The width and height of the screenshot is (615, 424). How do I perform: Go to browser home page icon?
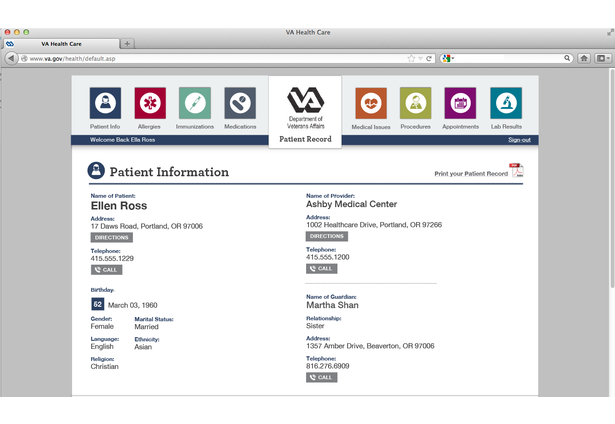(584, 58)
